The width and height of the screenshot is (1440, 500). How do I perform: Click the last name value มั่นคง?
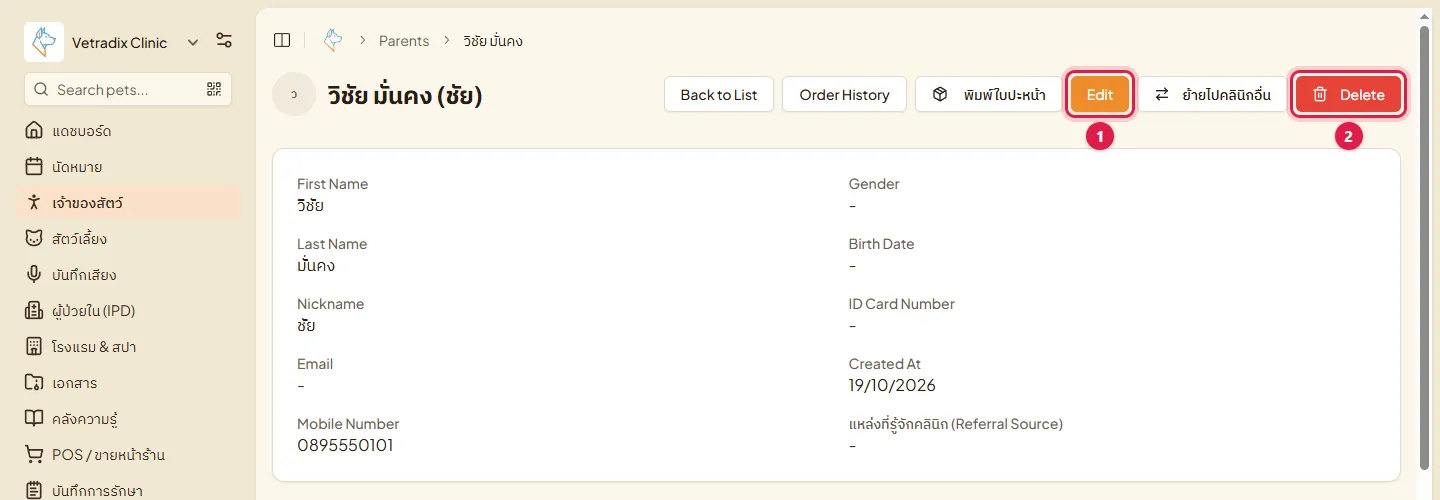pos(316,265)
